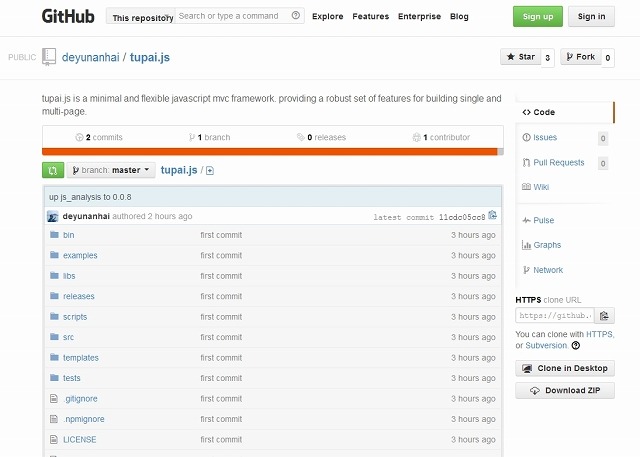Open the latest commit hash 11cdc05cc8
The height and width of the screenshot is (457, 640).
tap(462, 217)
